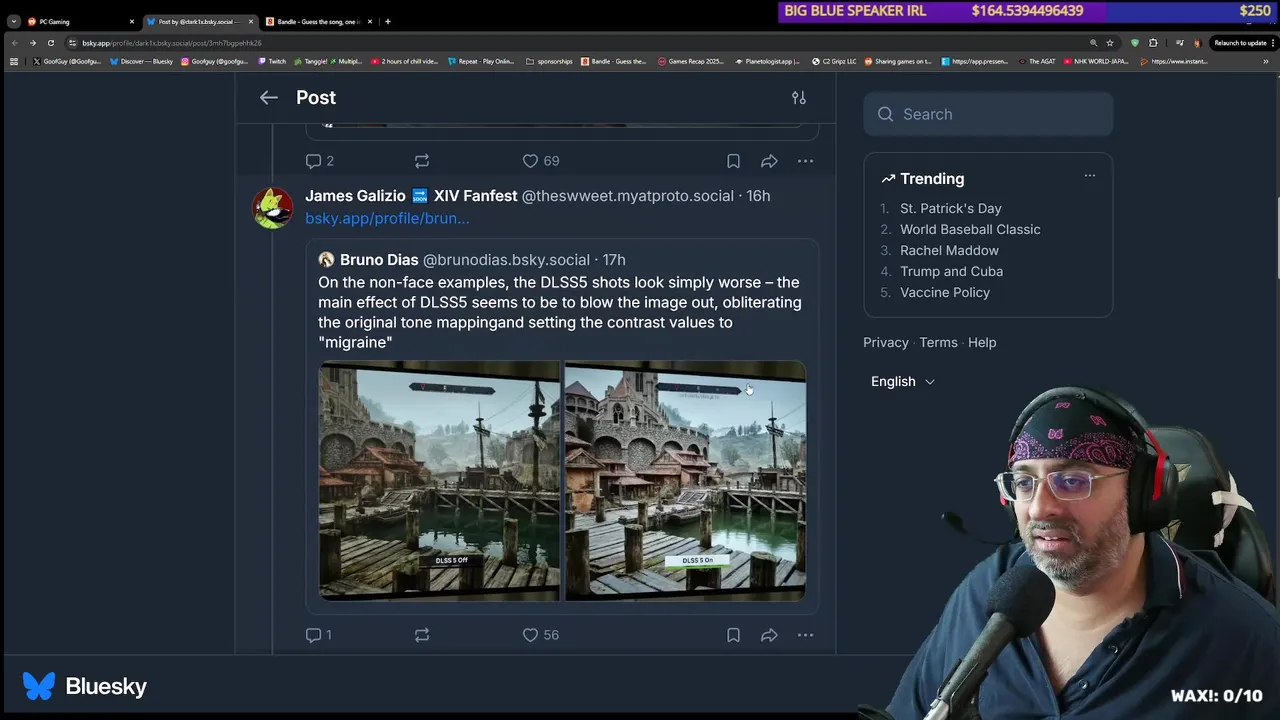Click Relaunch to update button
The image size is (1280, 720).
pos(1240,43)
